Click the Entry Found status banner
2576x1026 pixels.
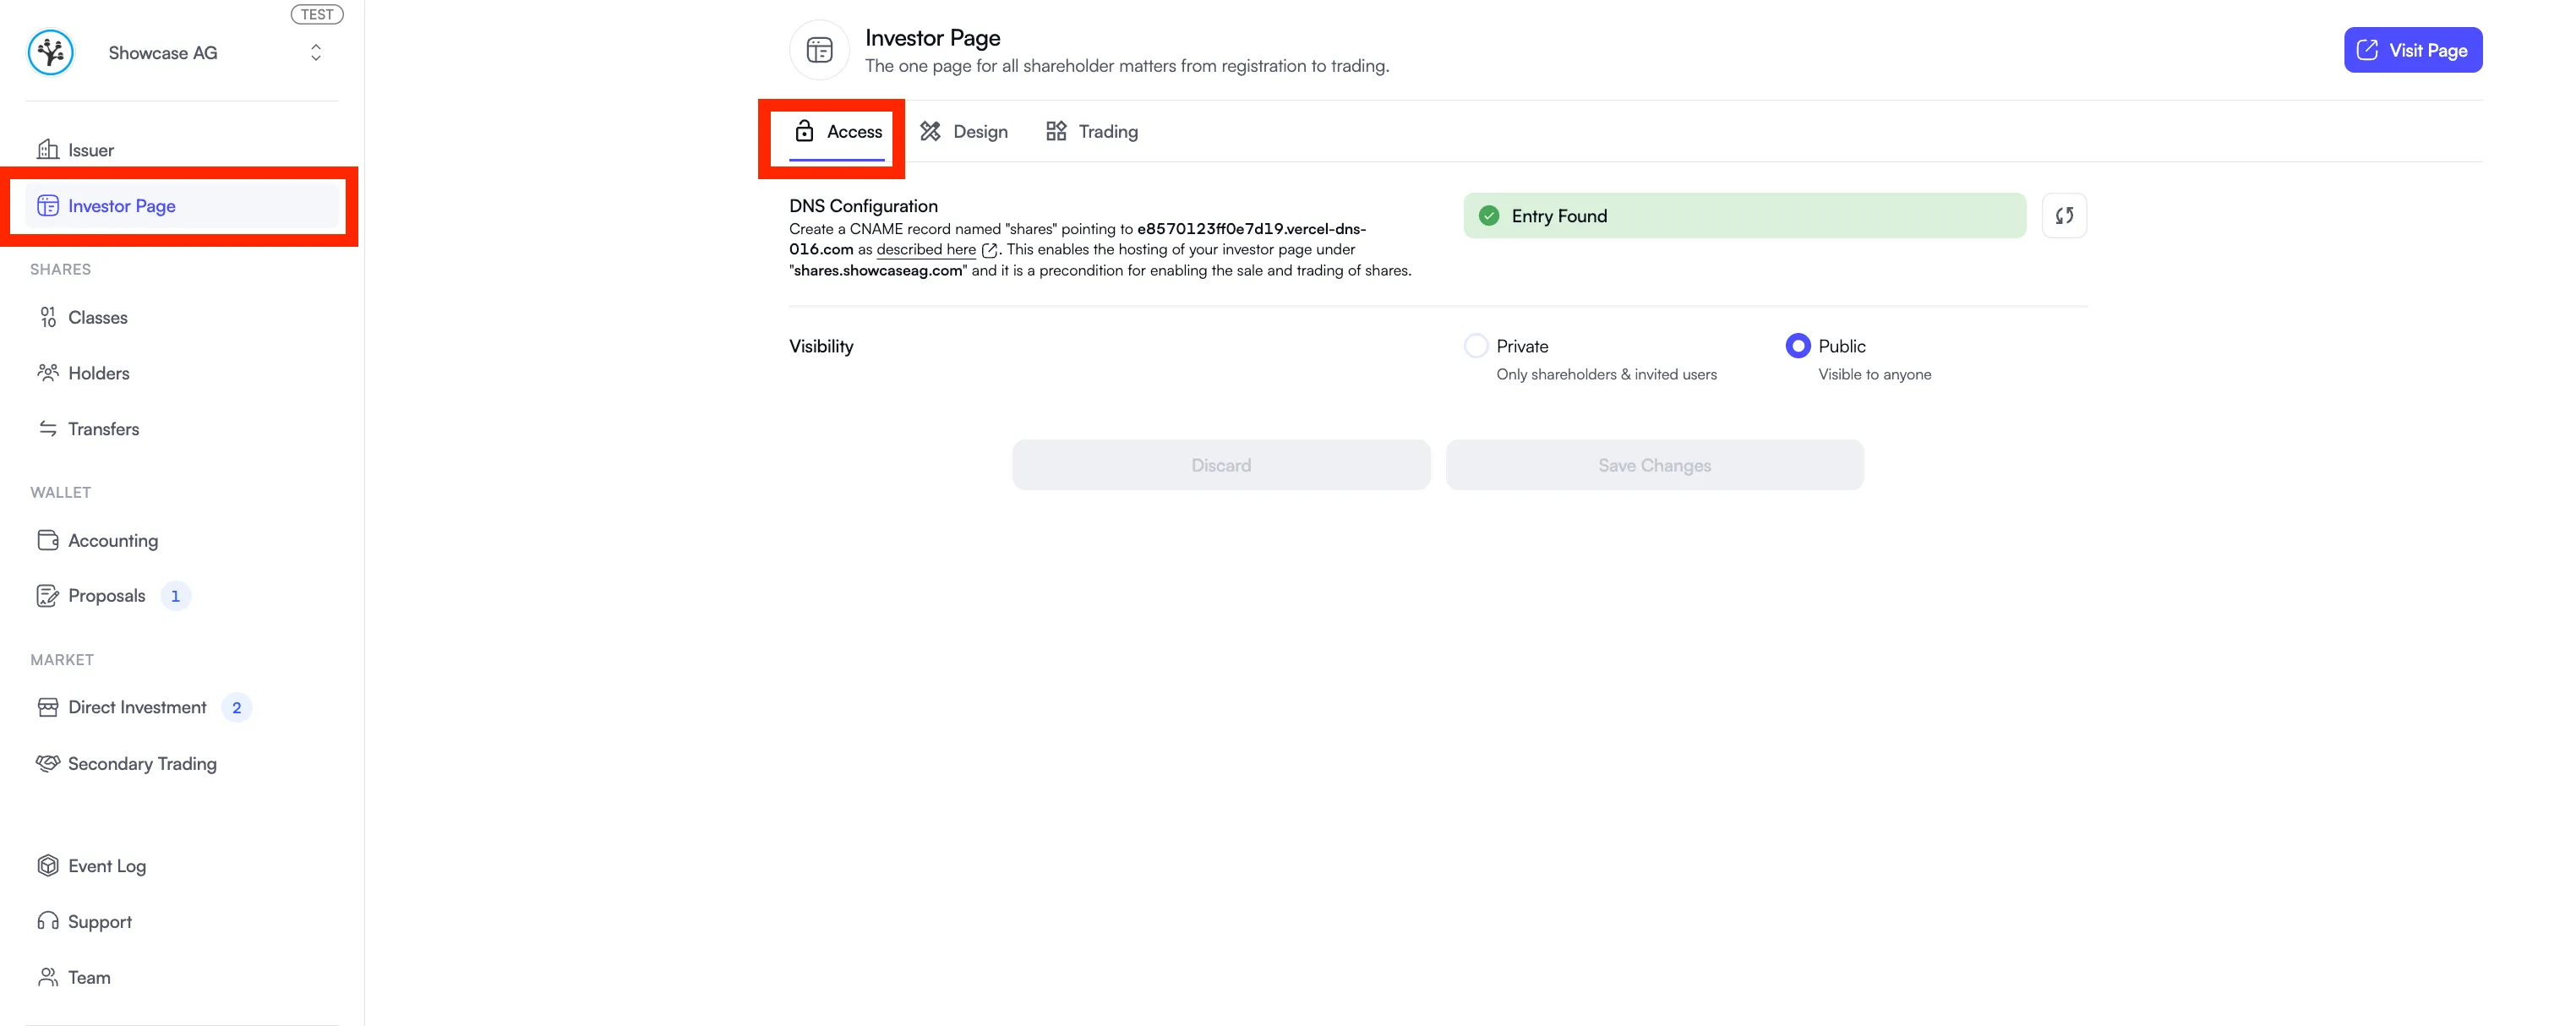(x=1745, y=215)
